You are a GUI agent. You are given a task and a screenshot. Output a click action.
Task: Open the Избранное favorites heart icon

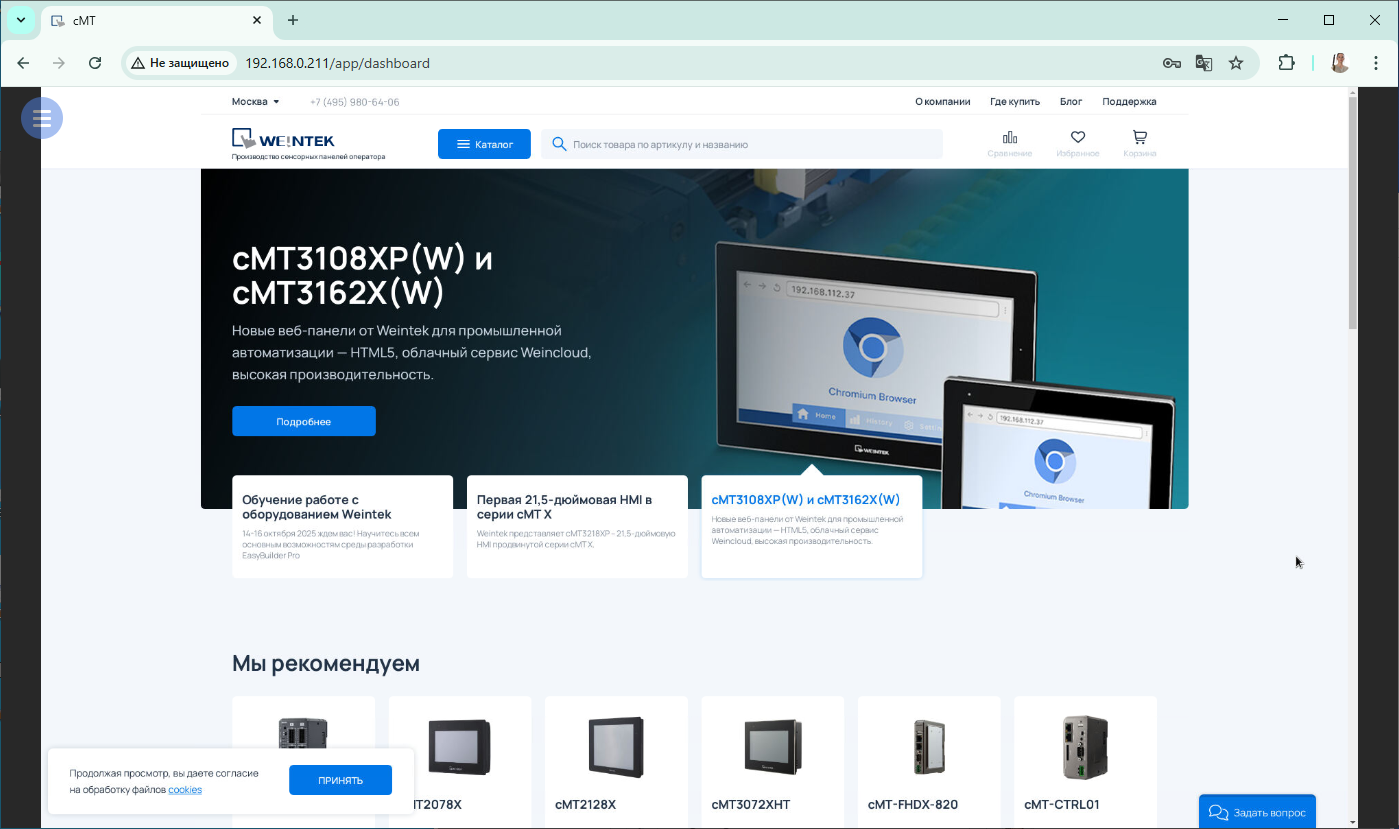(x=1077, y=143)
